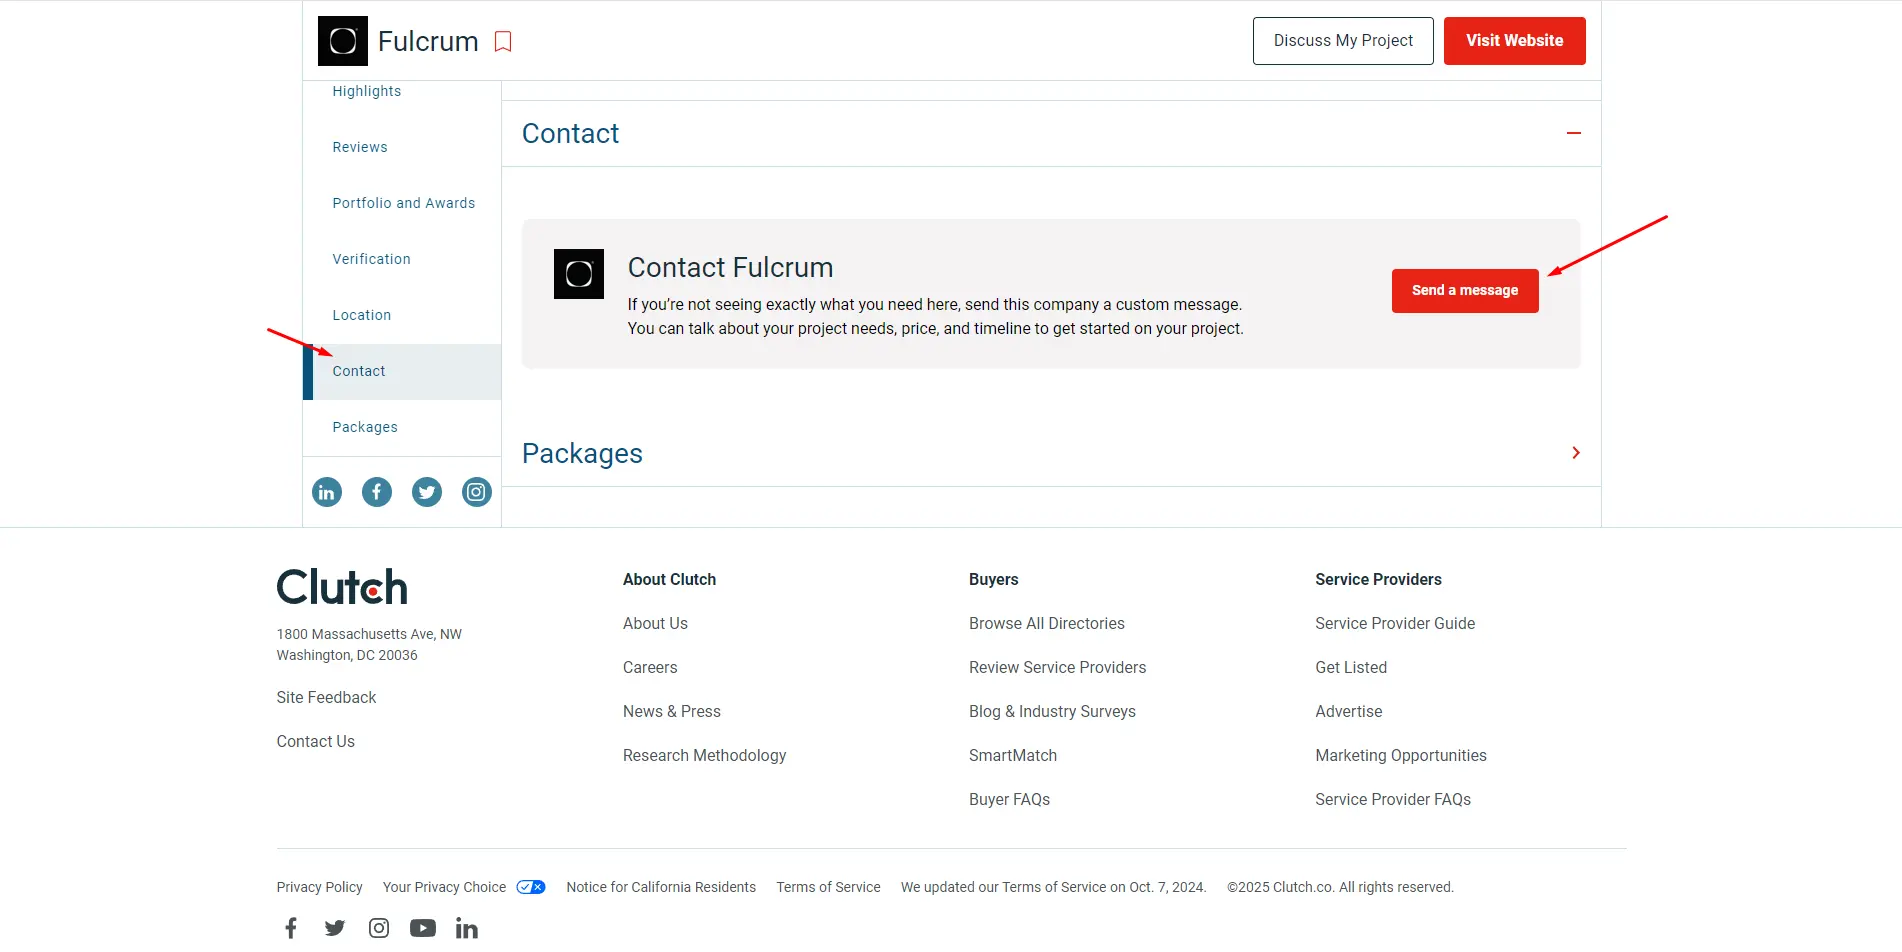
Task: Click the Packages section heading
Action: [582, 453]
